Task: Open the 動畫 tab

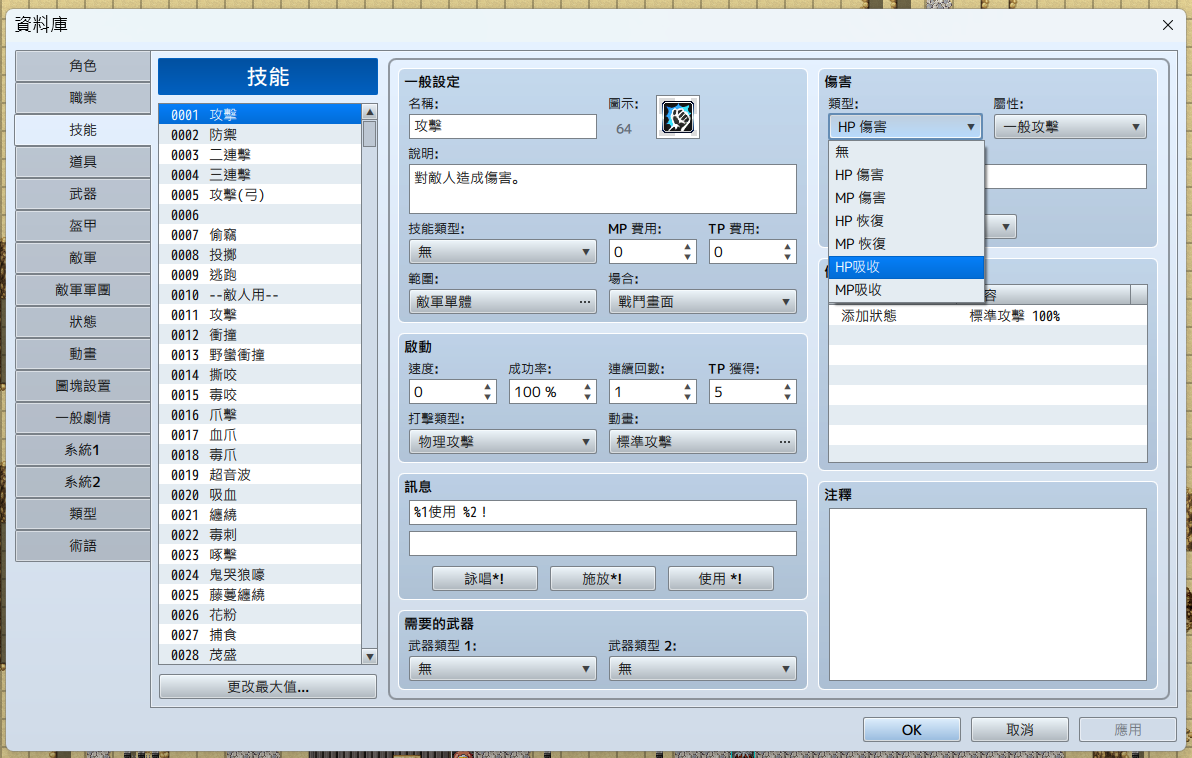Action: click(83, 354)
